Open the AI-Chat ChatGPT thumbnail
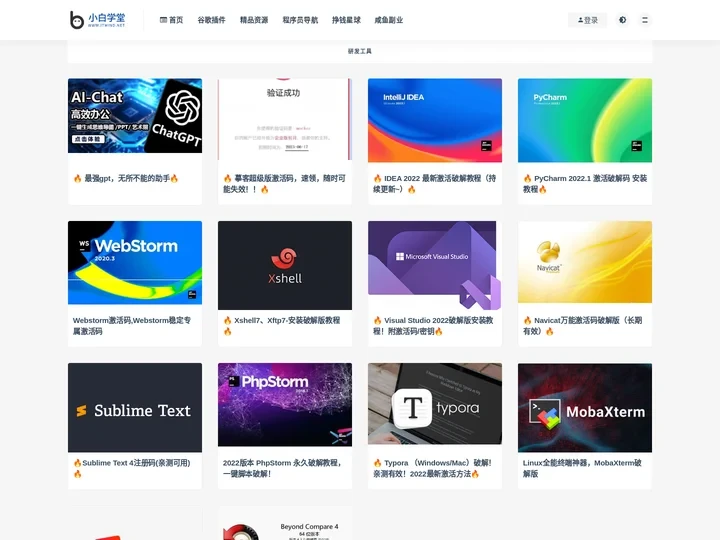Image resolution: width=720 pixels, height=540 pixels. point(135,116)
